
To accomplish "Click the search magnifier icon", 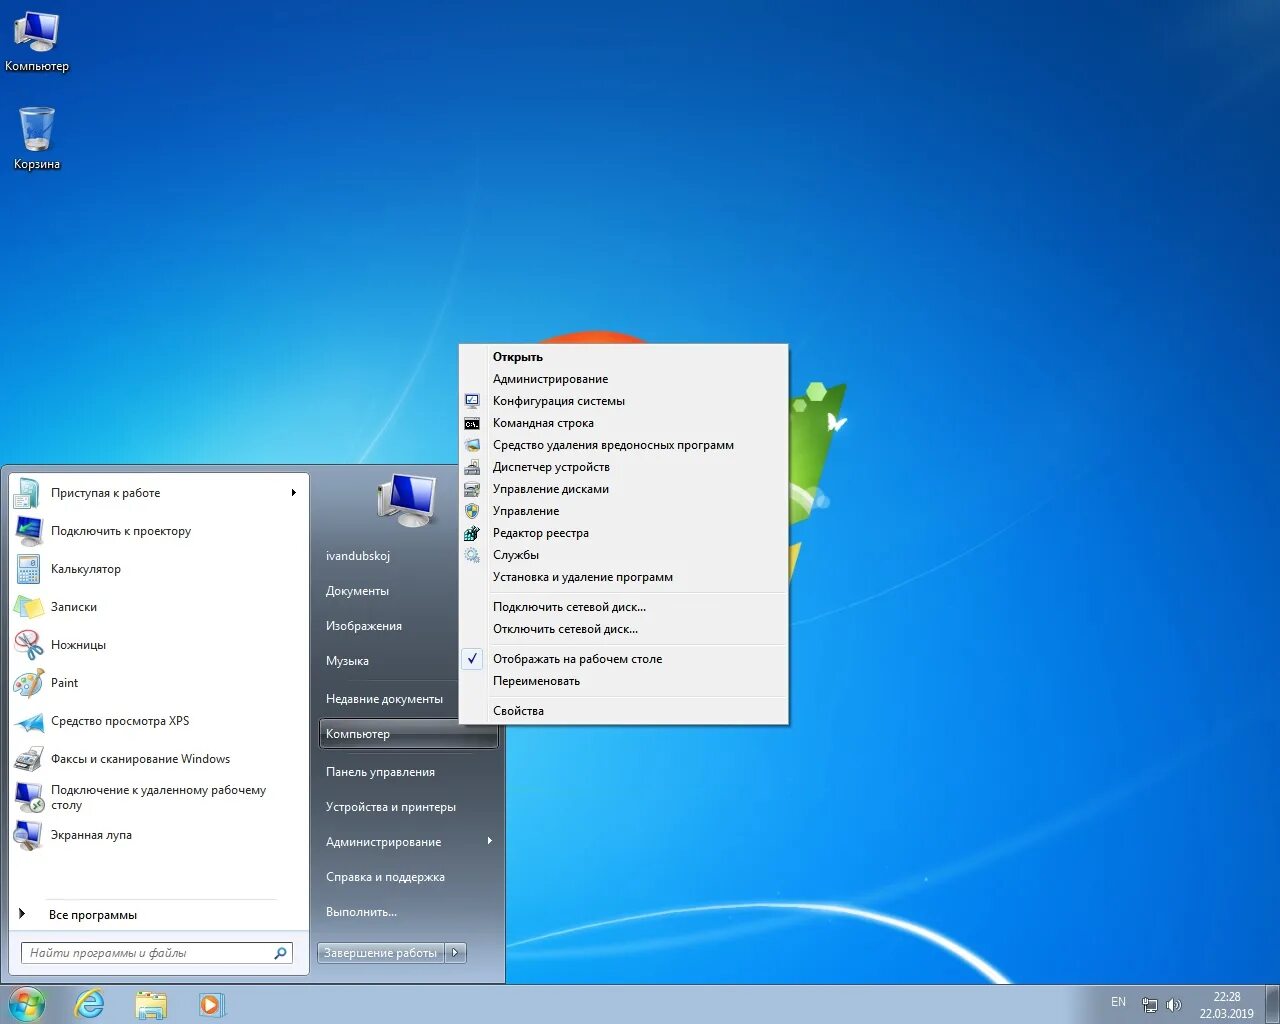I will click(281, 953).
